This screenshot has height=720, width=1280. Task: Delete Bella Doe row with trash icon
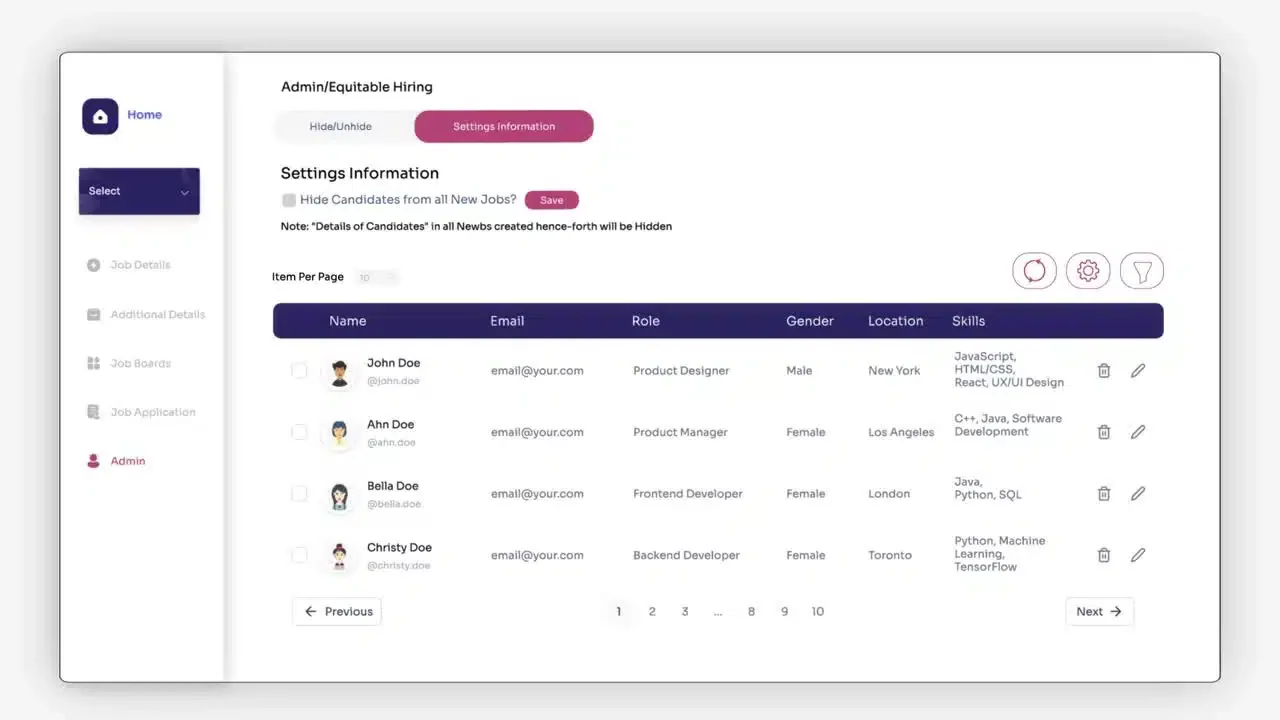[x=1104, y=494]
